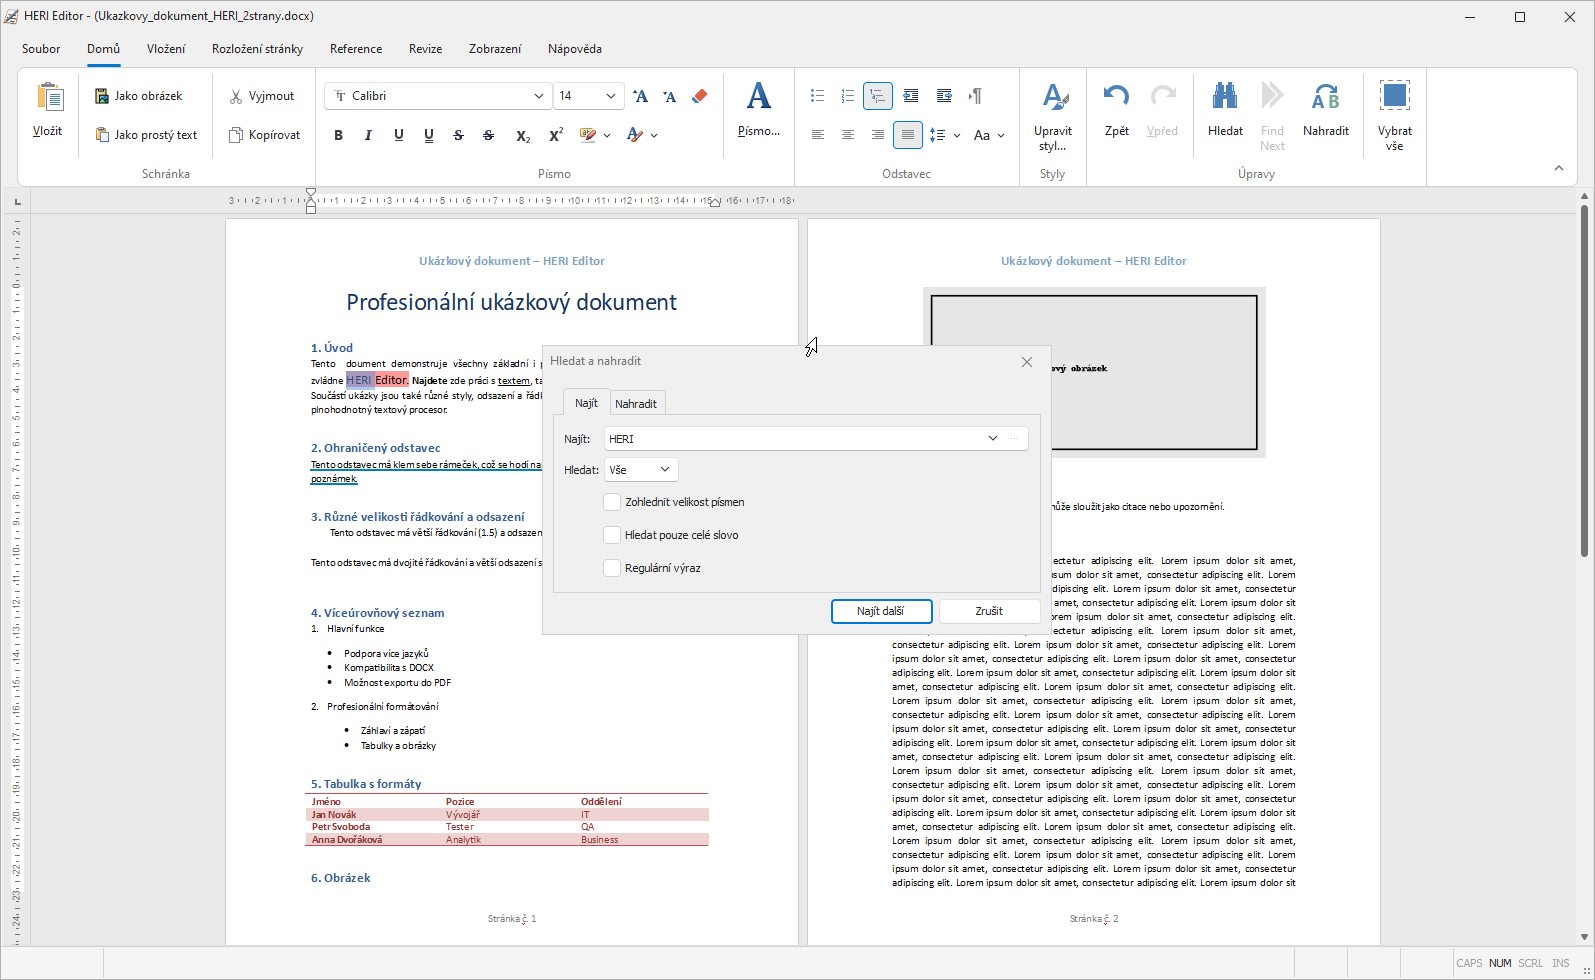Enable Zohlednit velikost písmen checkbox
Viewport: 1595px width, 980px height.
612,502
